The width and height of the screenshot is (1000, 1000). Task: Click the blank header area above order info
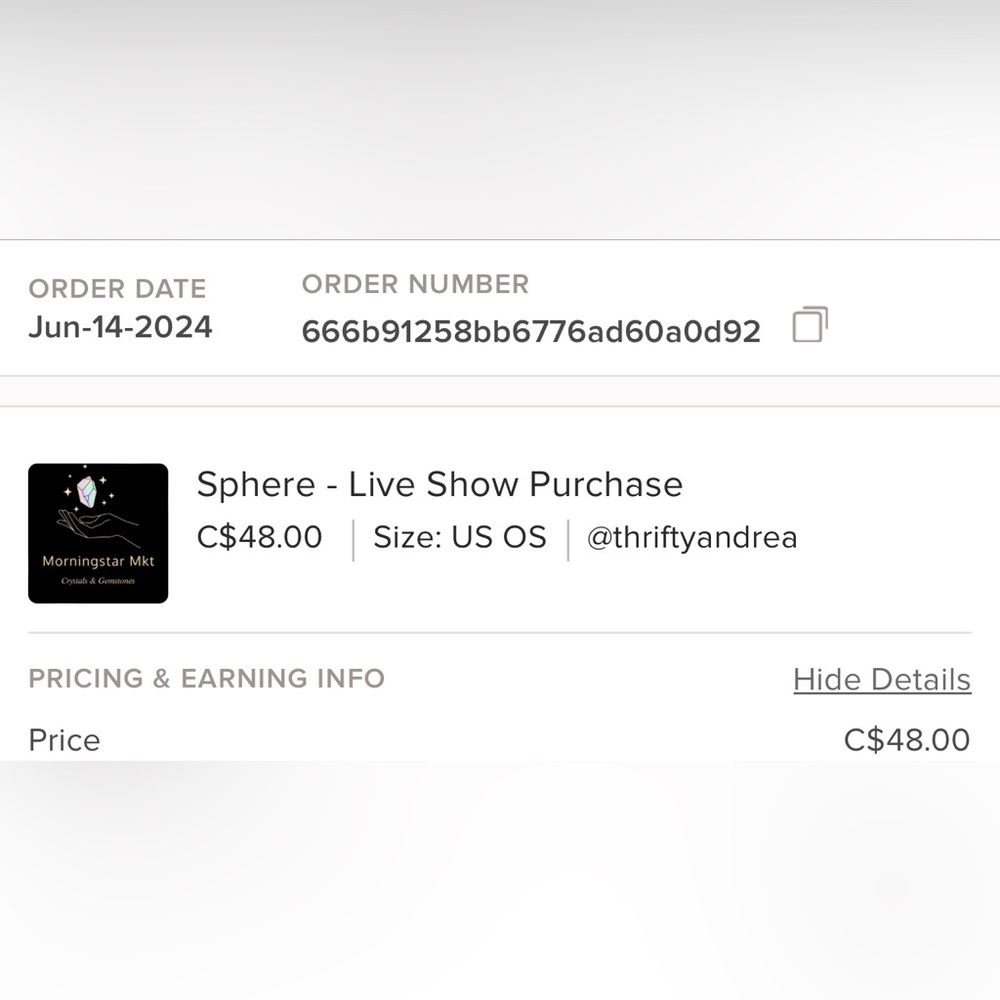tap(500, 119)
